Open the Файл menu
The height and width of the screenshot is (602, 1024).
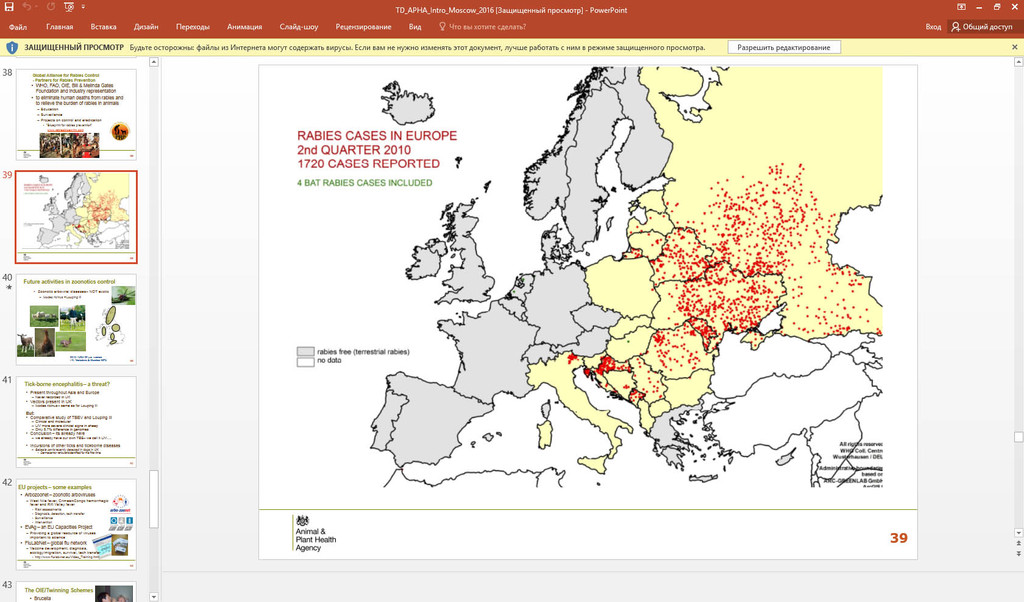point(16,27)
